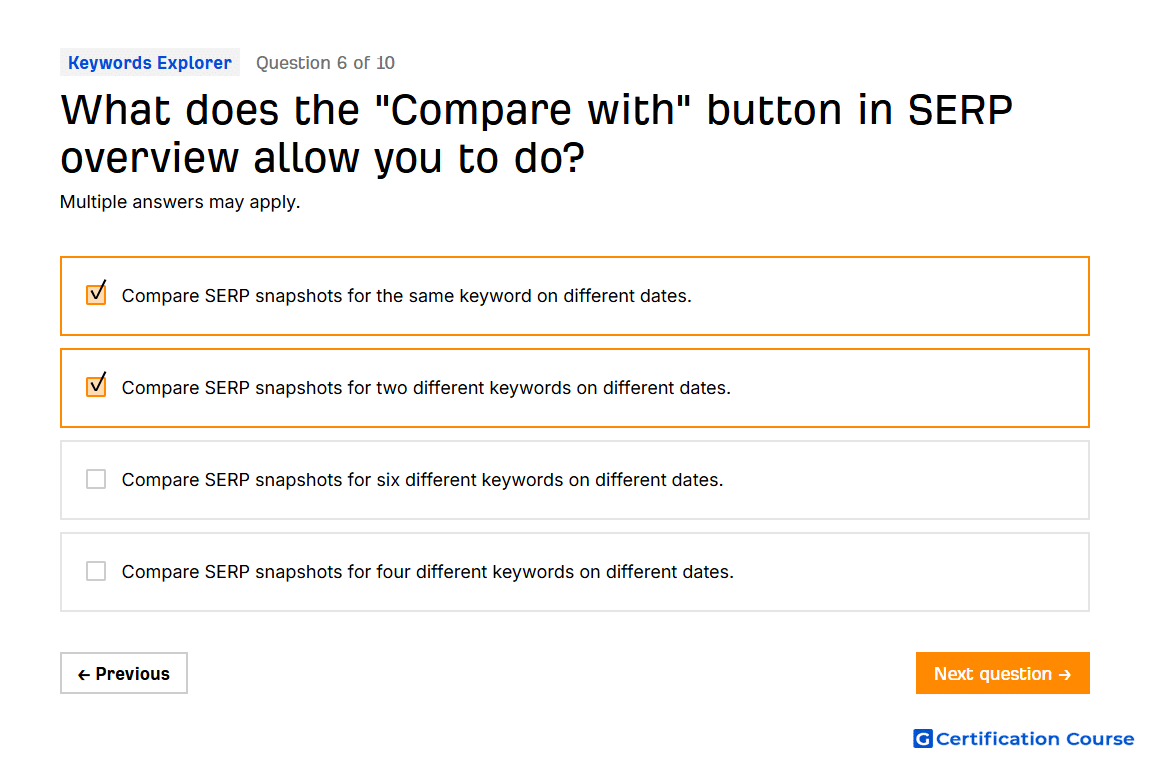Click empty space inside the four-keywords answer card
The height and width of the screenshot is (758, 1150).
pos(909,572)
